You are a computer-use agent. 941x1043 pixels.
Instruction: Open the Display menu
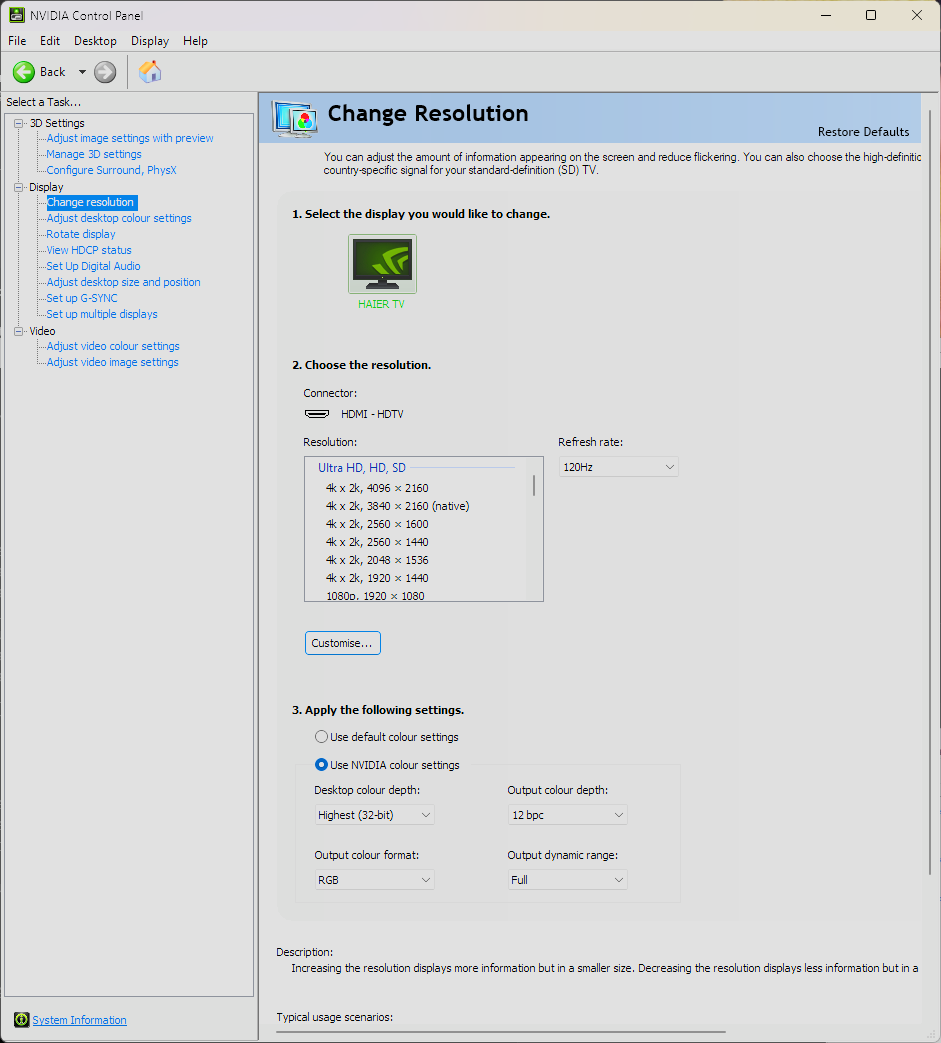(x=150, y=41)
